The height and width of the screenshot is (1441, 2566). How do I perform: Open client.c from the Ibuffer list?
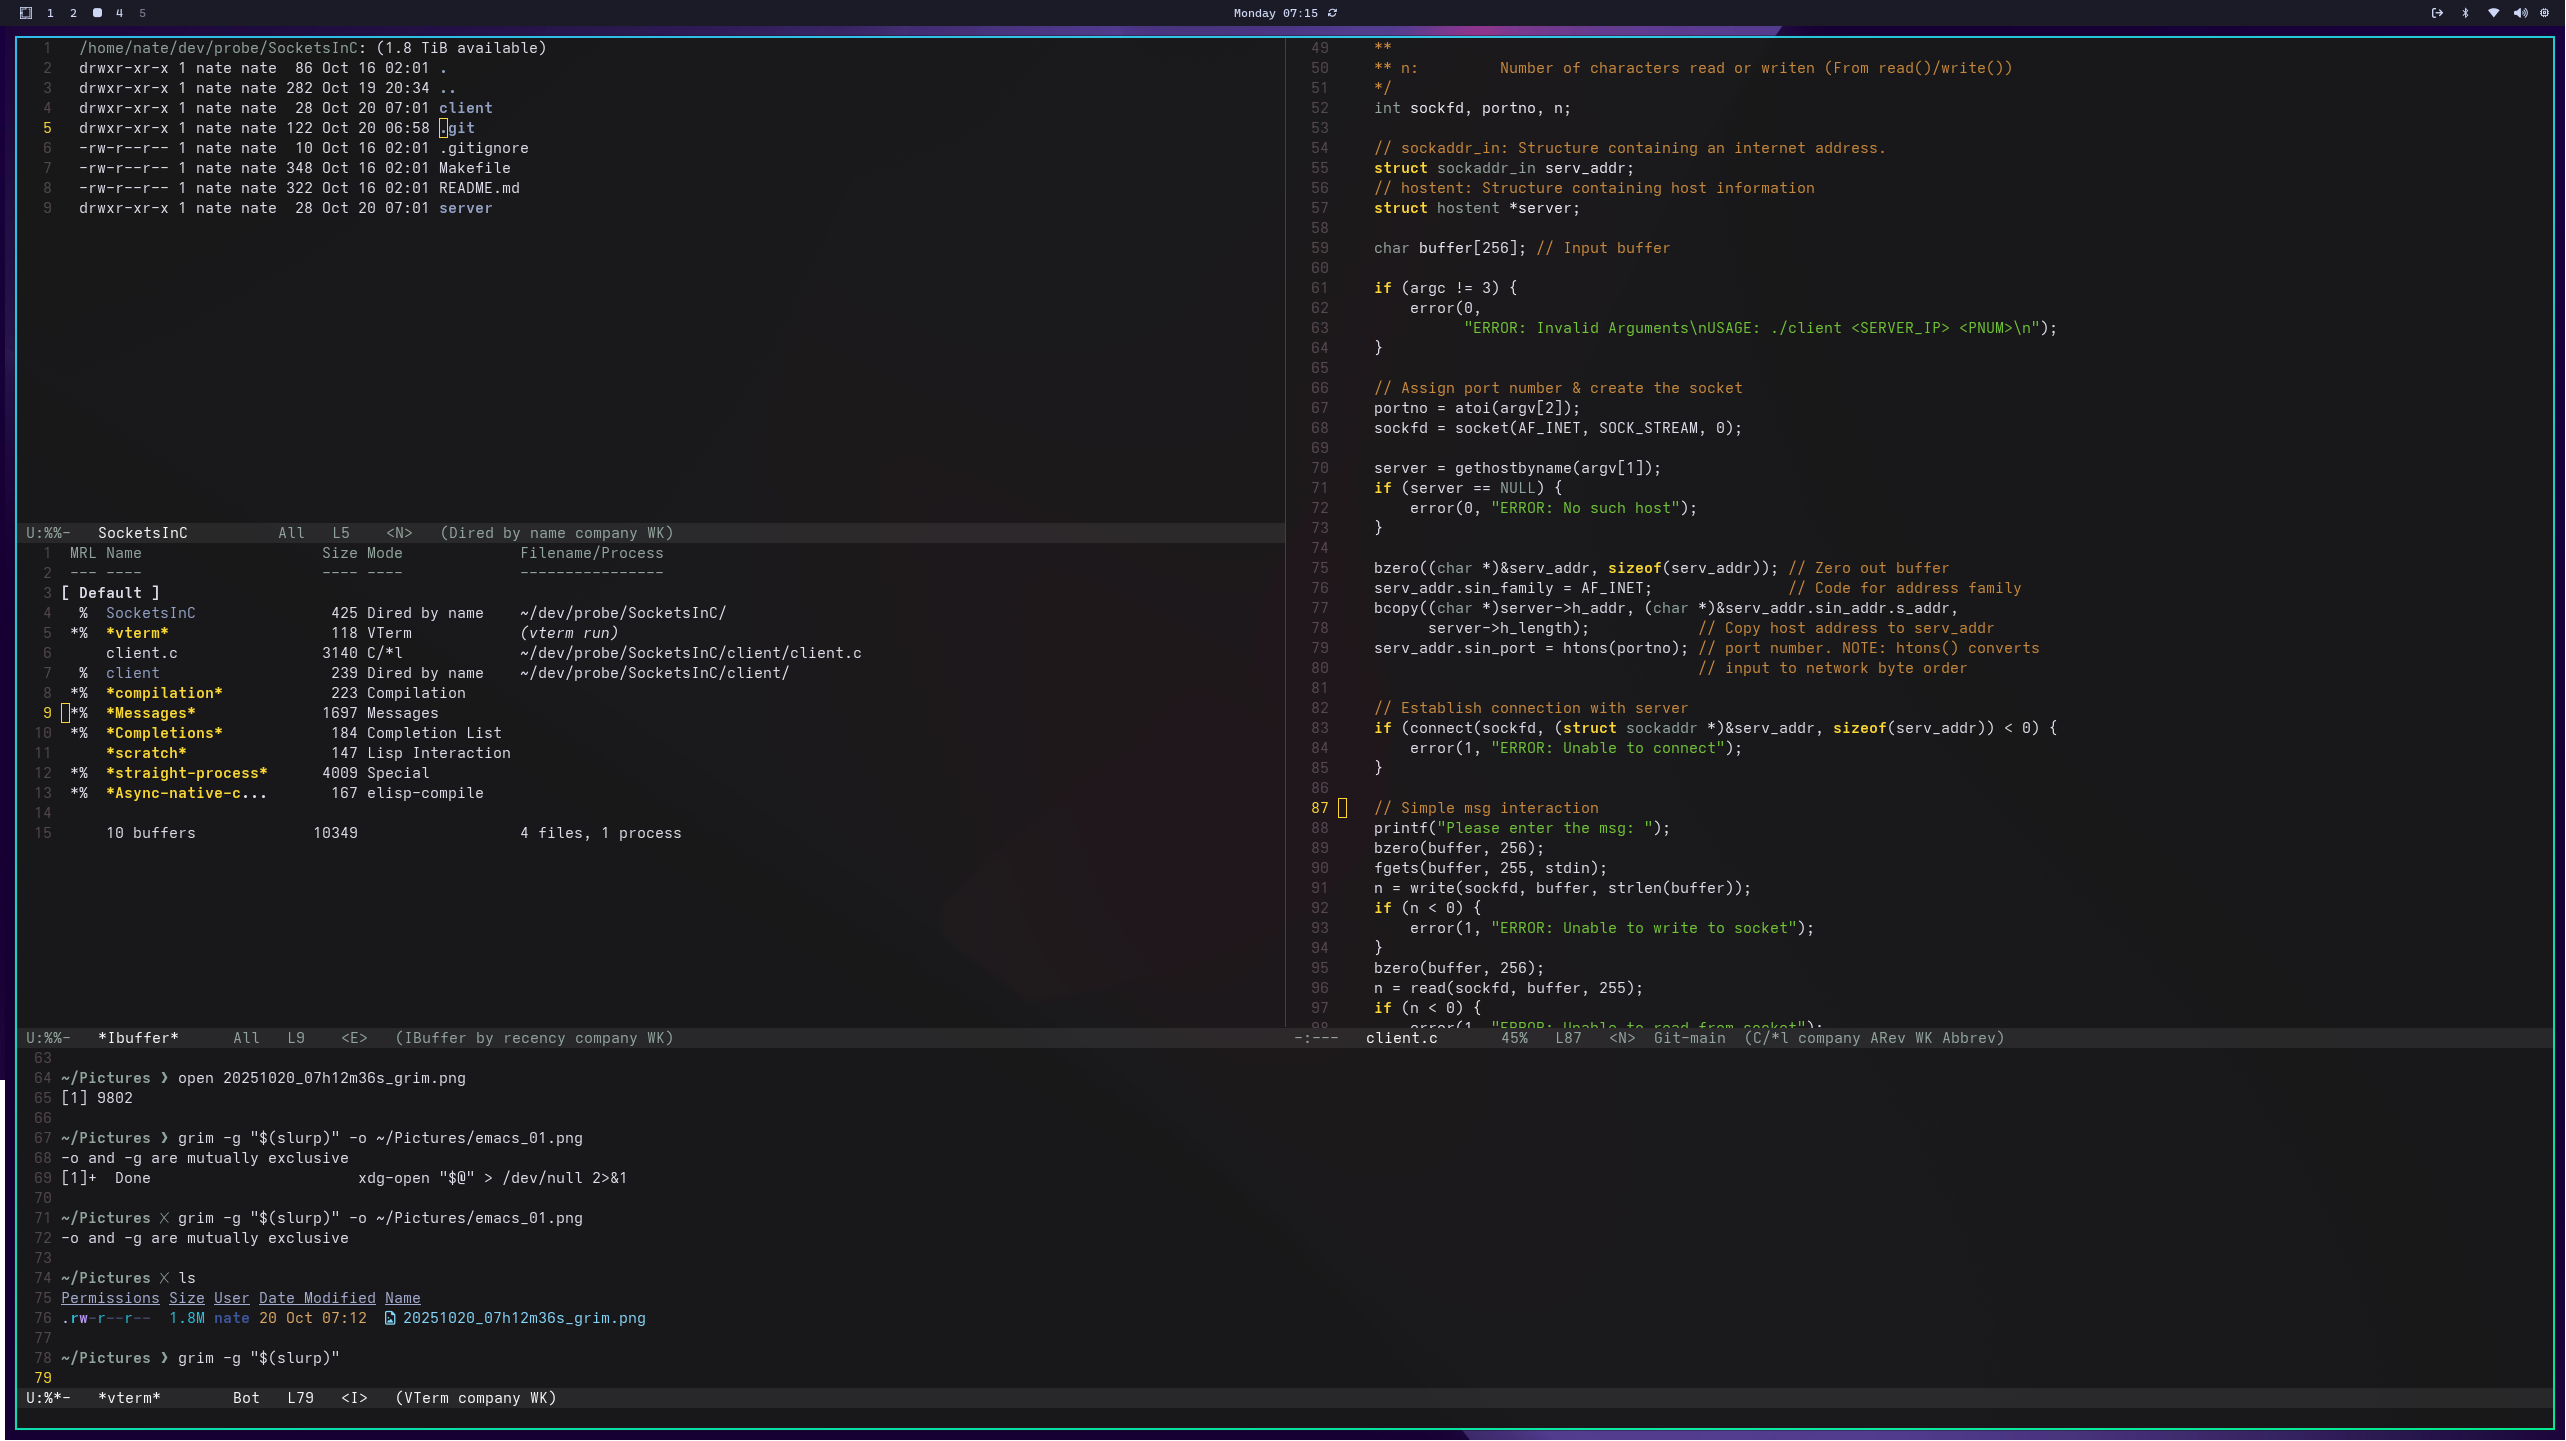141,652
